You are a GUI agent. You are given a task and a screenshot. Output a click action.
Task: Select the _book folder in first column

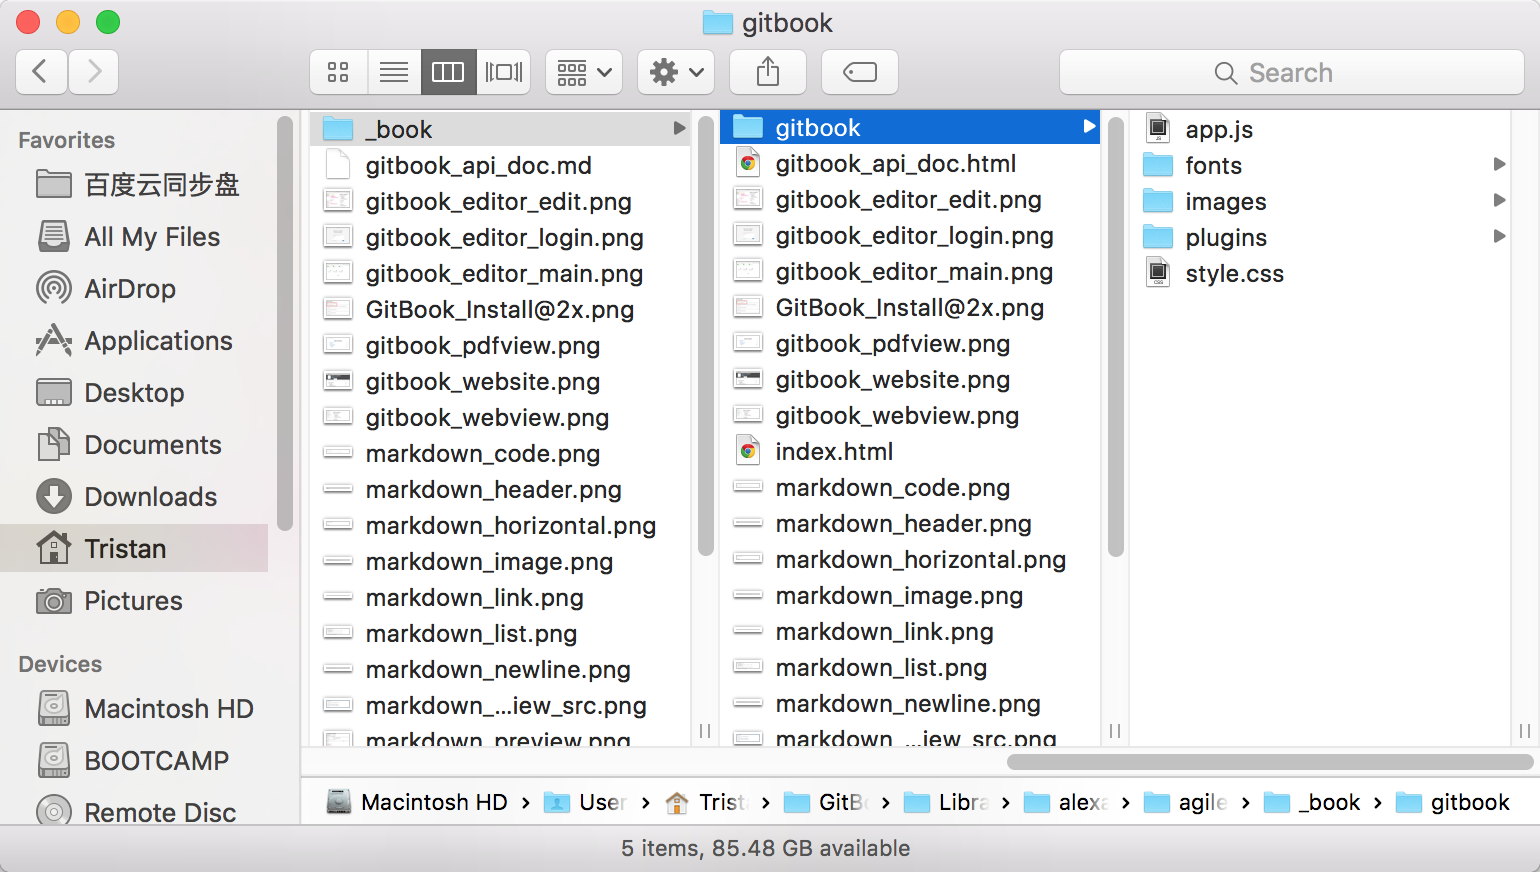click(x=500, y=129)
